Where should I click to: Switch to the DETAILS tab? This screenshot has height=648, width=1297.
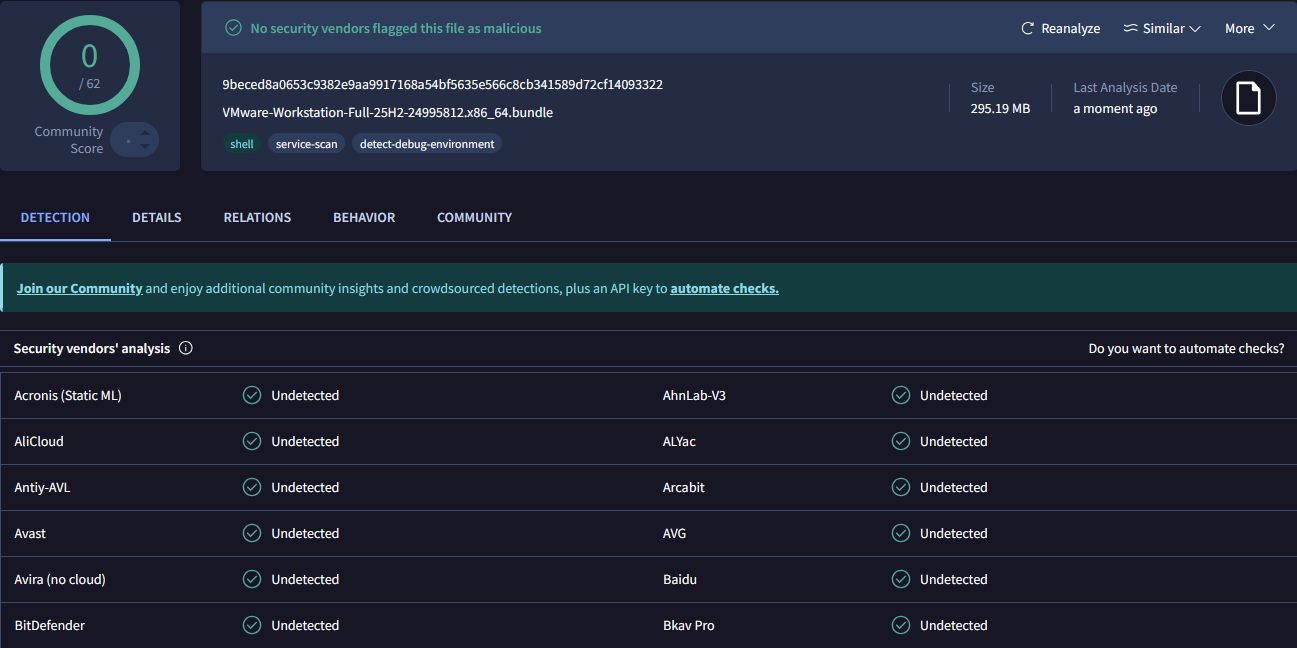(x=157, y=218)
